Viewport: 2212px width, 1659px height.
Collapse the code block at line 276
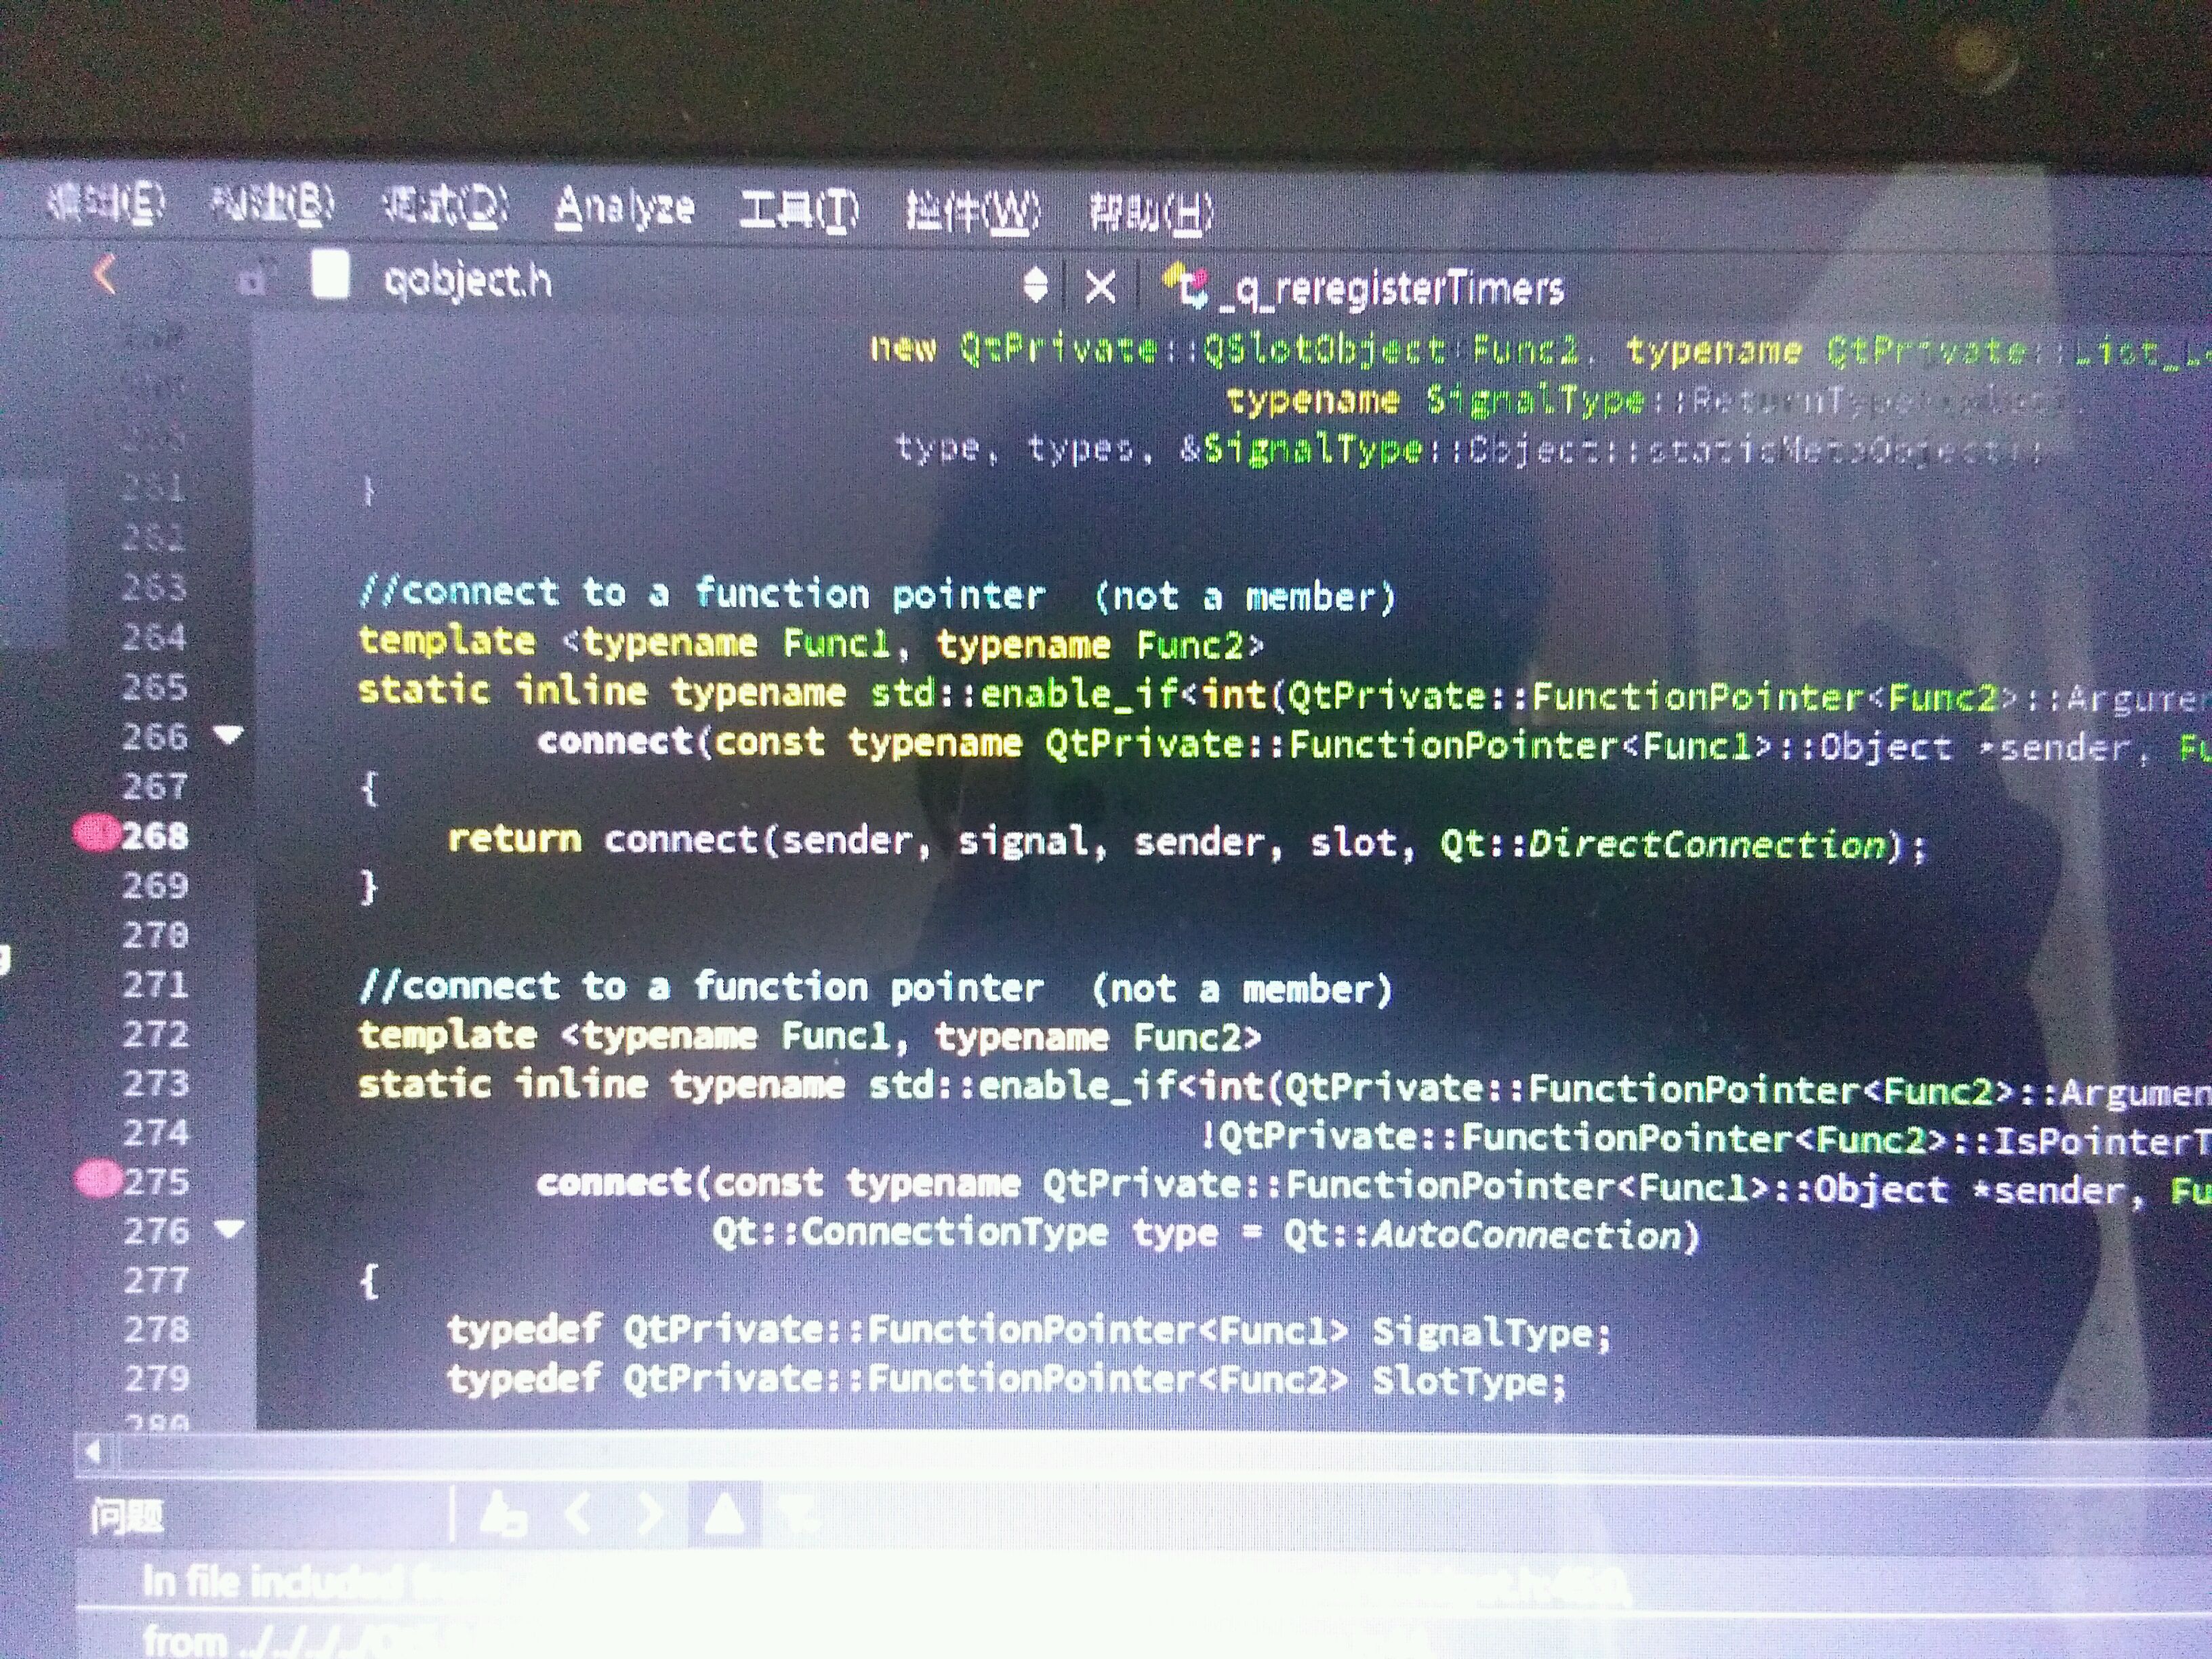230,1228
